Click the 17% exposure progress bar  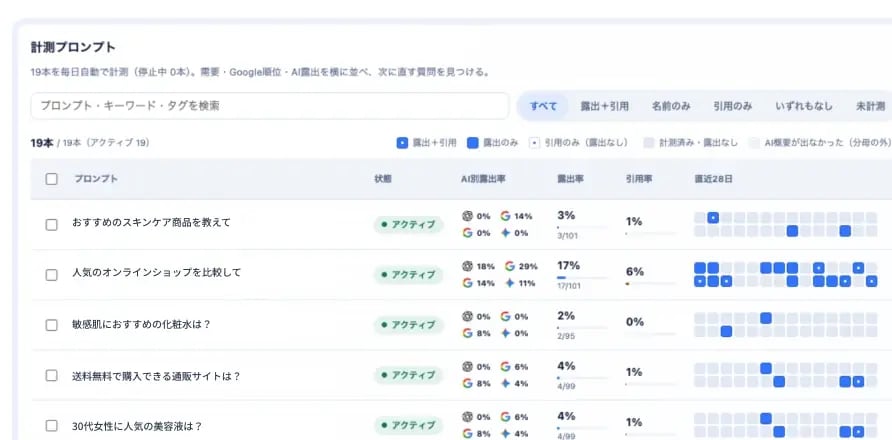pyautogui.click(x=583, y=278)
